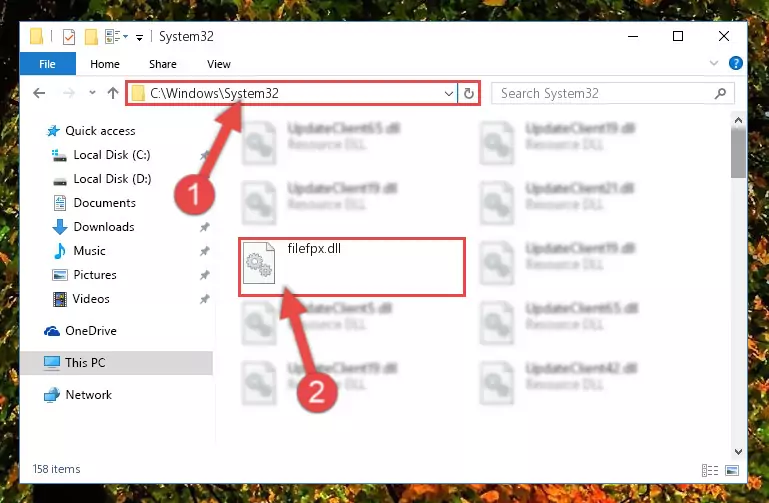Click the pin icon next to Music
This screenshot has width=769, height=503.
click(205, 251)
